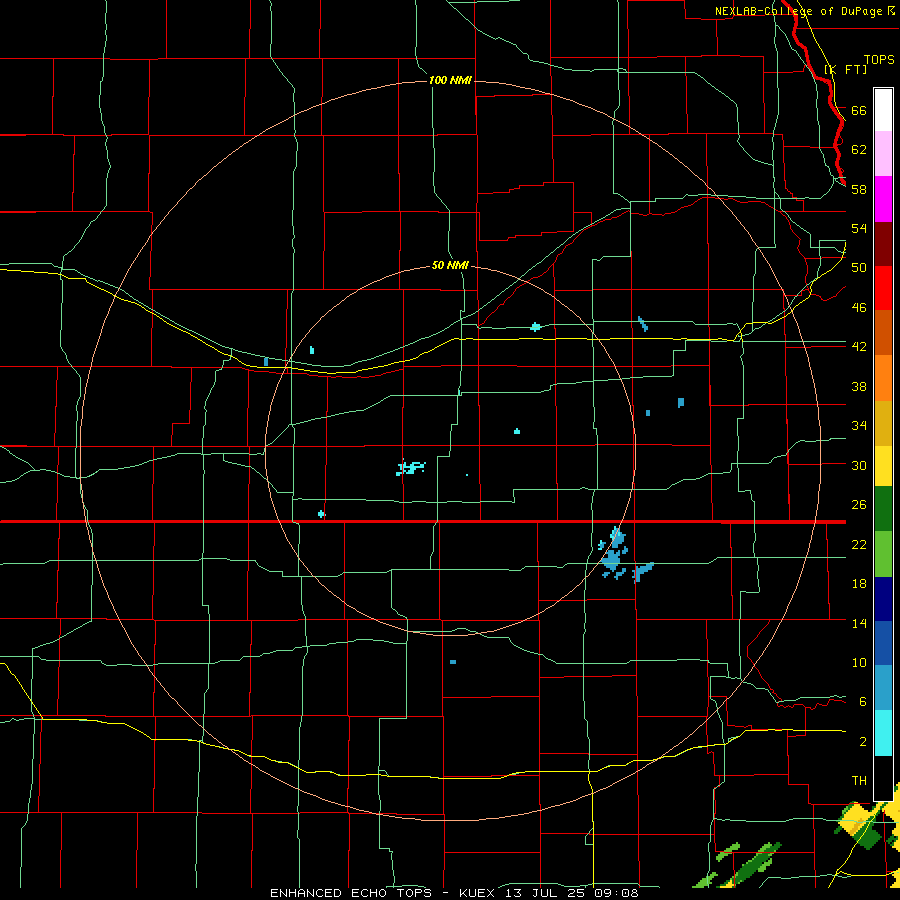The width and height of the screenshot is (900, 900).
Task: Select the dark orange legend swatch
Action: (x=883, y=332)
